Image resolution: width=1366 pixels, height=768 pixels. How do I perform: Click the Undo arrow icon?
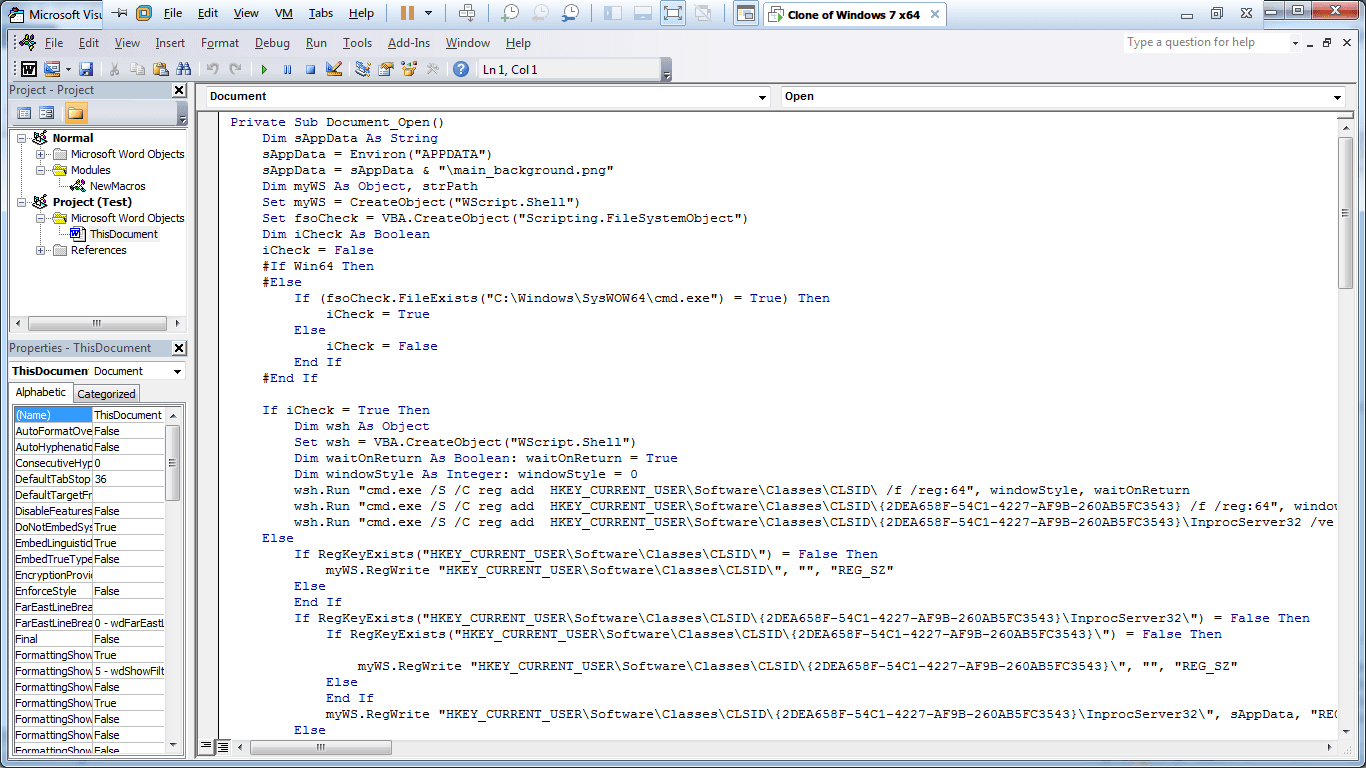tap(212, 69)
